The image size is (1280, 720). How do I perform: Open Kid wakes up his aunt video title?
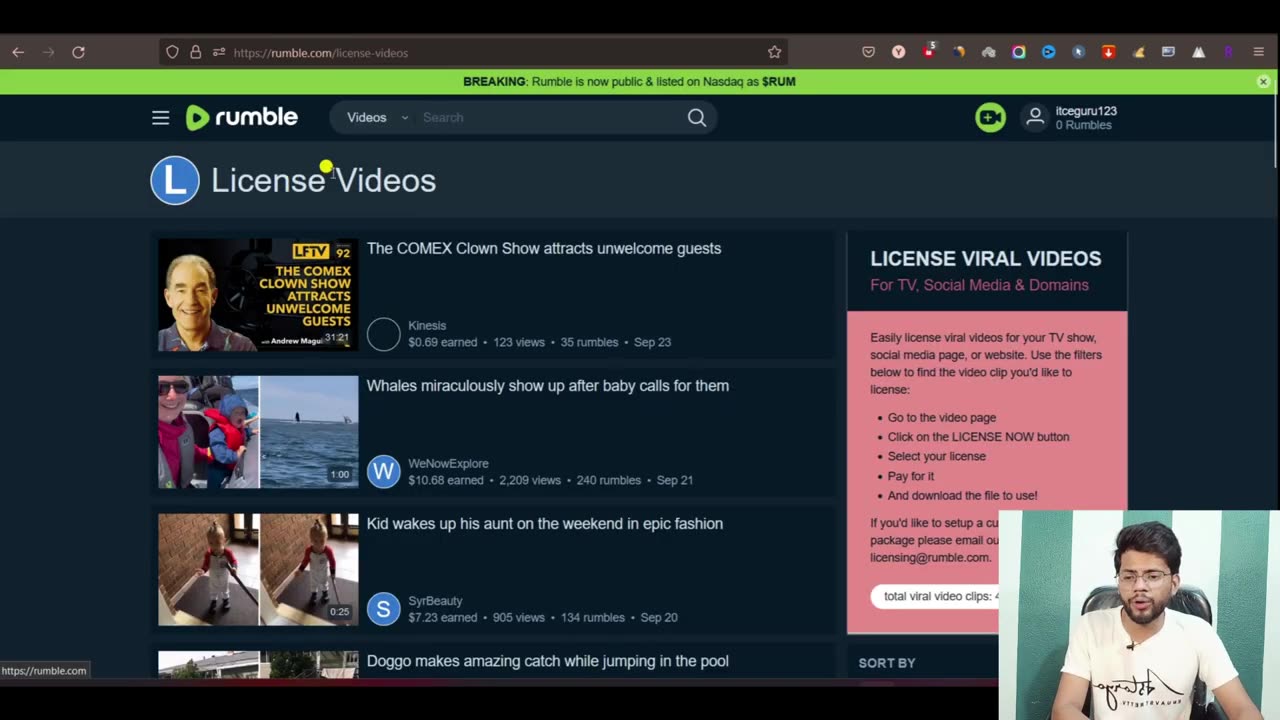pos(545,524)
